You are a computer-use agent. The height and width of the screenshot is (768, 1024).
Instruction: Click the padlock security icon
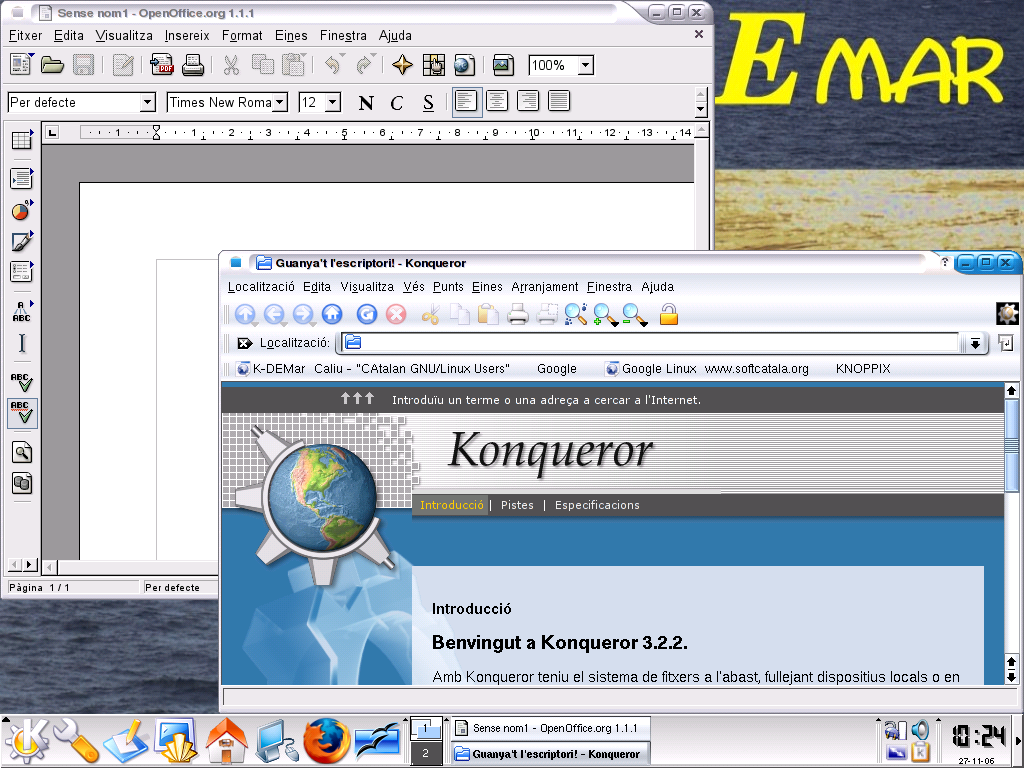click(669, 315)
